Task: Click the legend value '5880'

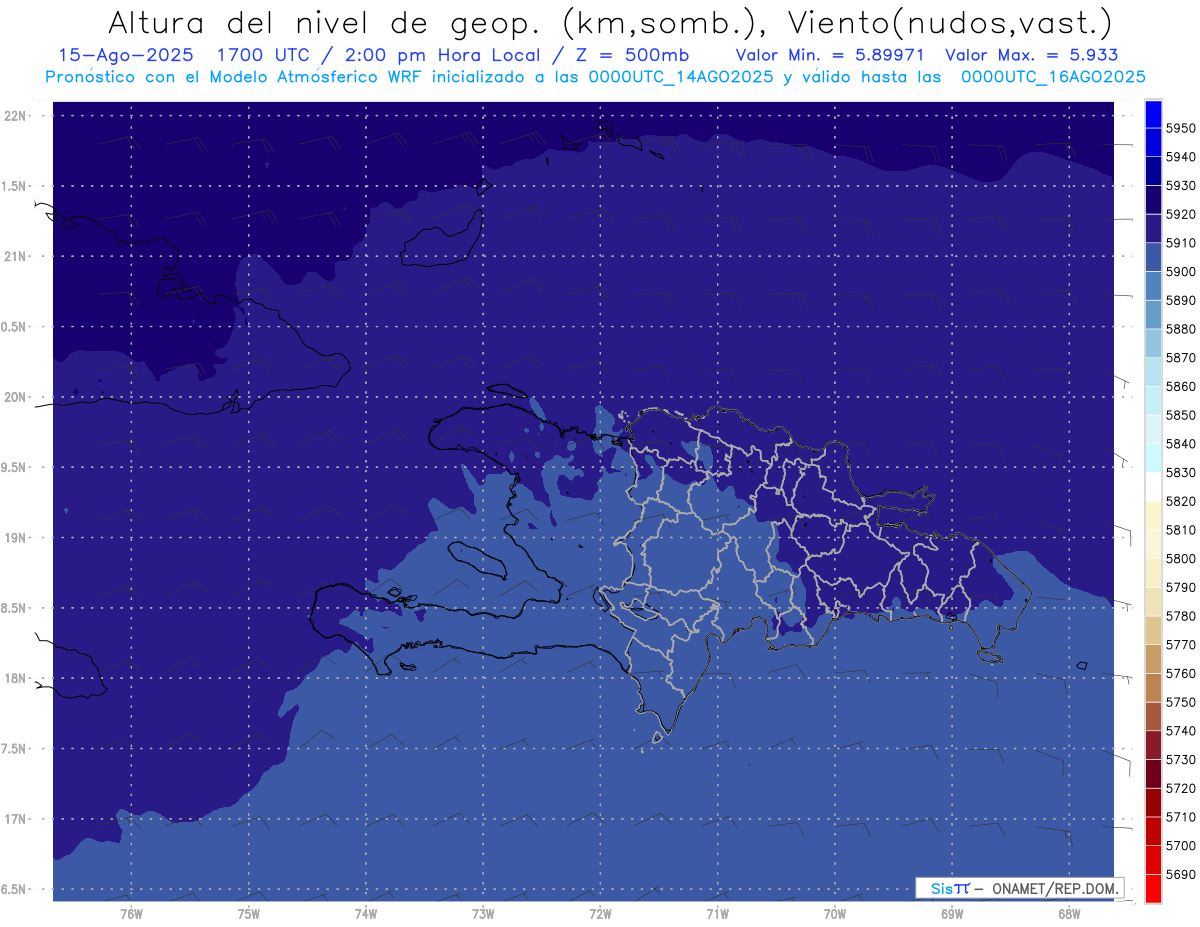Action: point(1180,329)
